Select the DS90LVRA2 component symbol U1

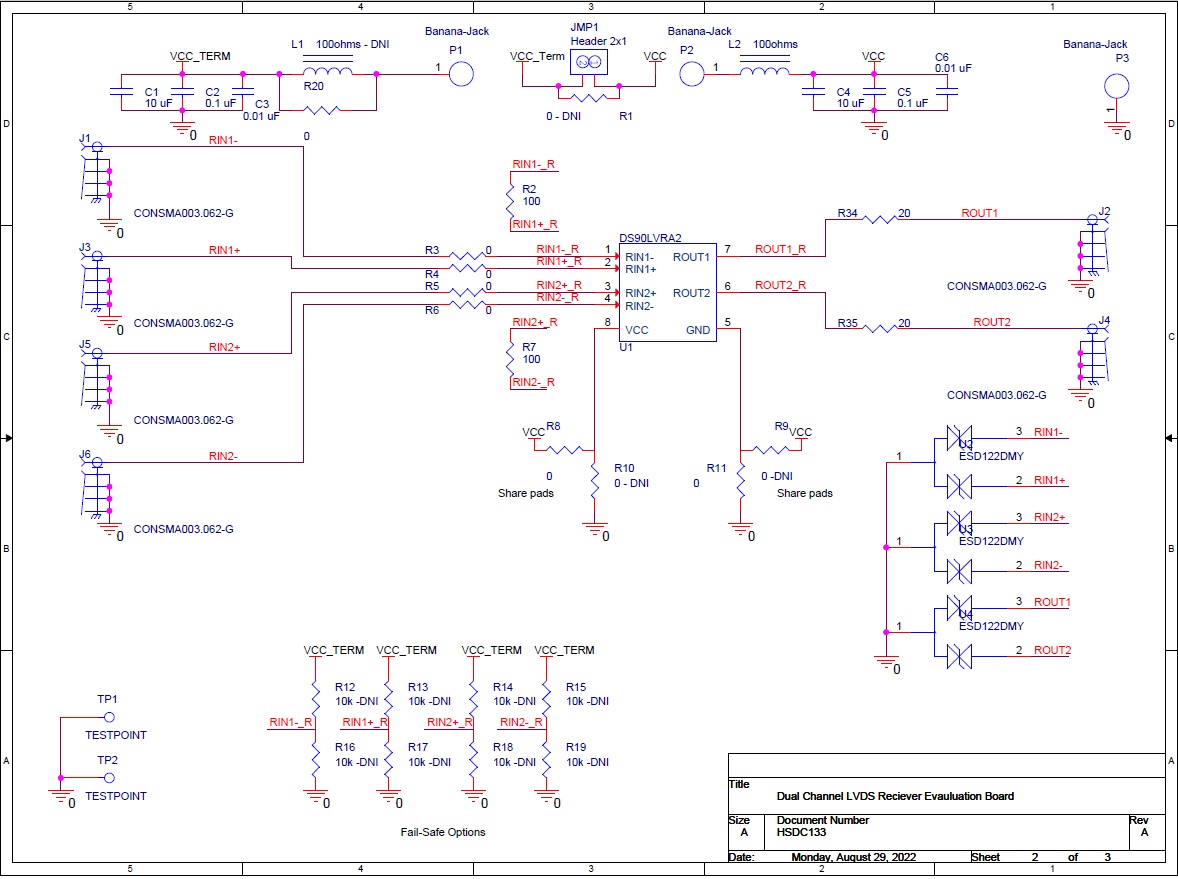tap(668, 292)
